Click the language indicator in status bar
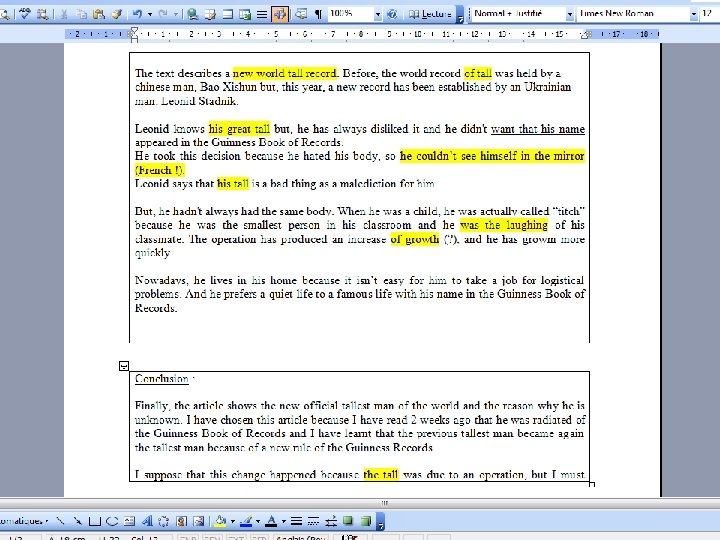This screenshot has height=540, width=720. (300, 537)
